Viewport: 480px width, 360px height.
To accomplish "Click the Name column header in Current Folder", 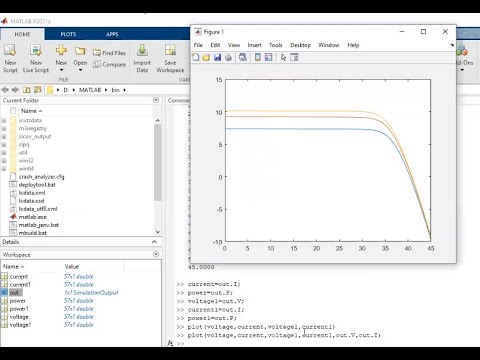I will (29, 111).
